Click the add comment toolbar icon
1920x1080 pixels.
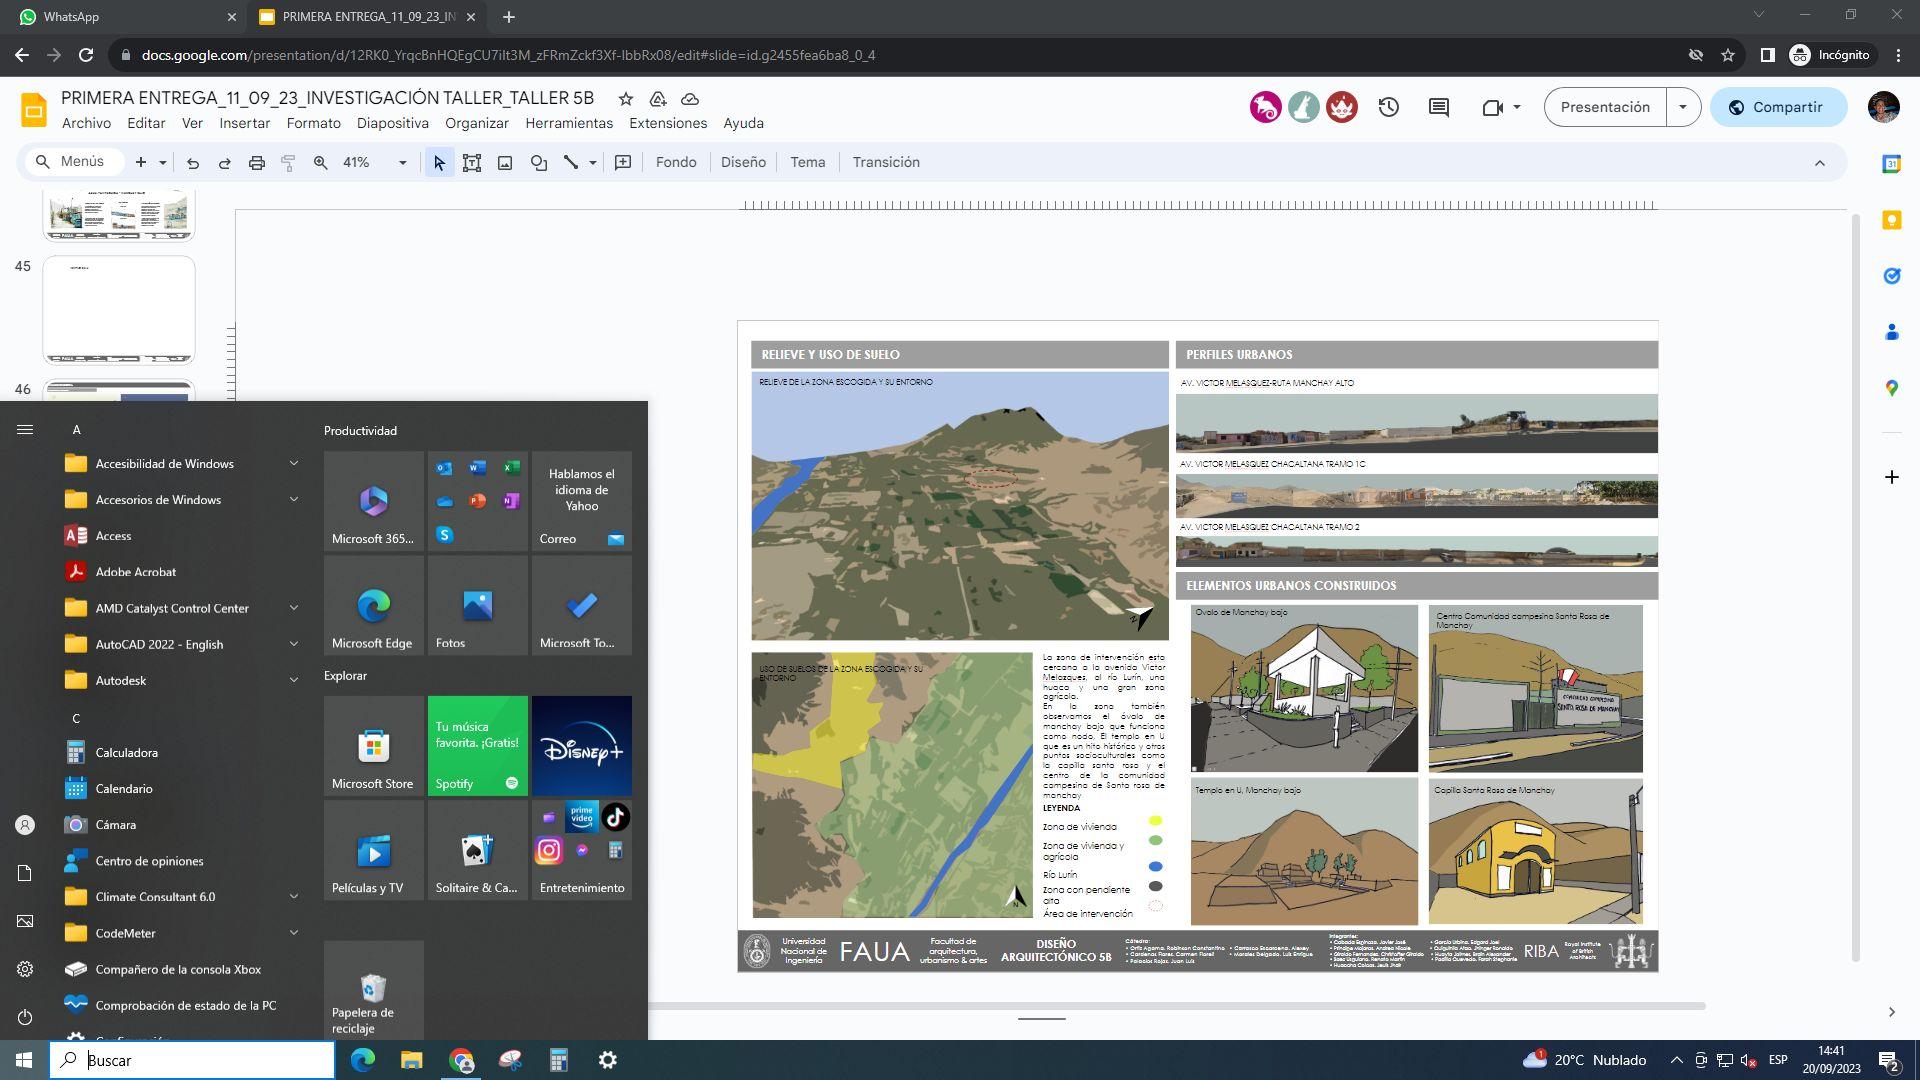tap(623, 162)
